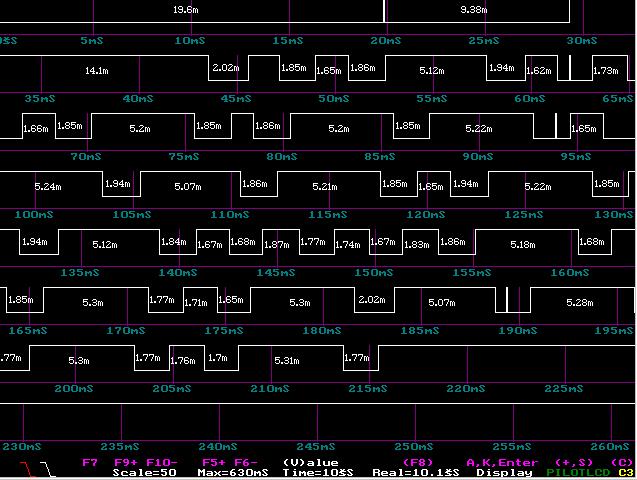Select the 1.73m pulse width value

(606, 71)
